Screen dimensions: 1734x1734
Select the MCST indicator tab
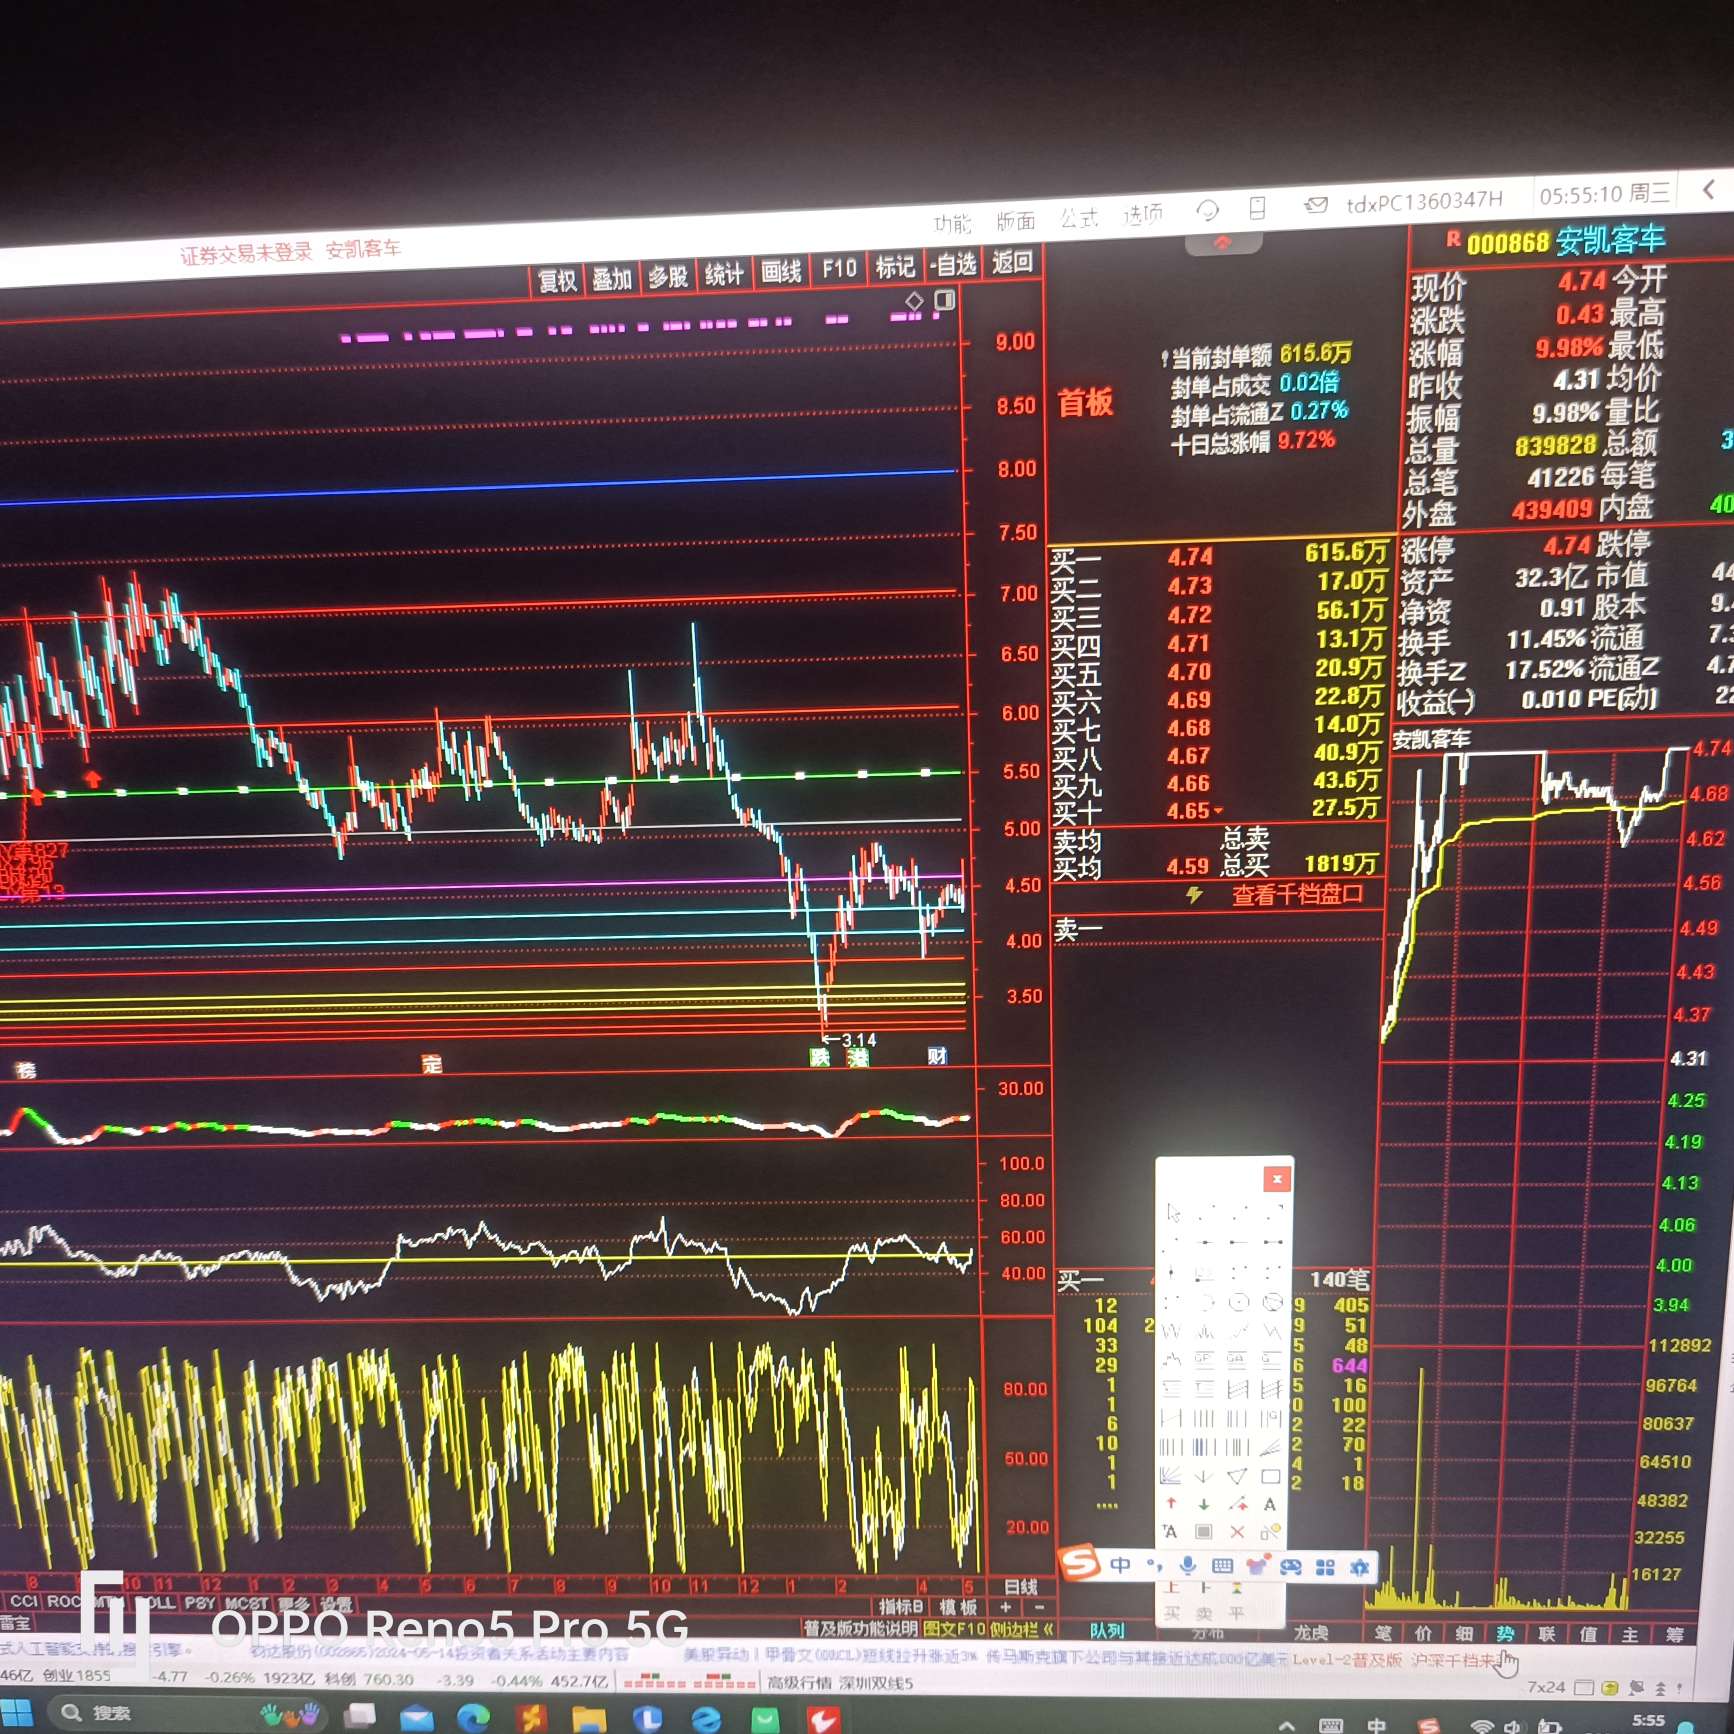(246, 1604)
